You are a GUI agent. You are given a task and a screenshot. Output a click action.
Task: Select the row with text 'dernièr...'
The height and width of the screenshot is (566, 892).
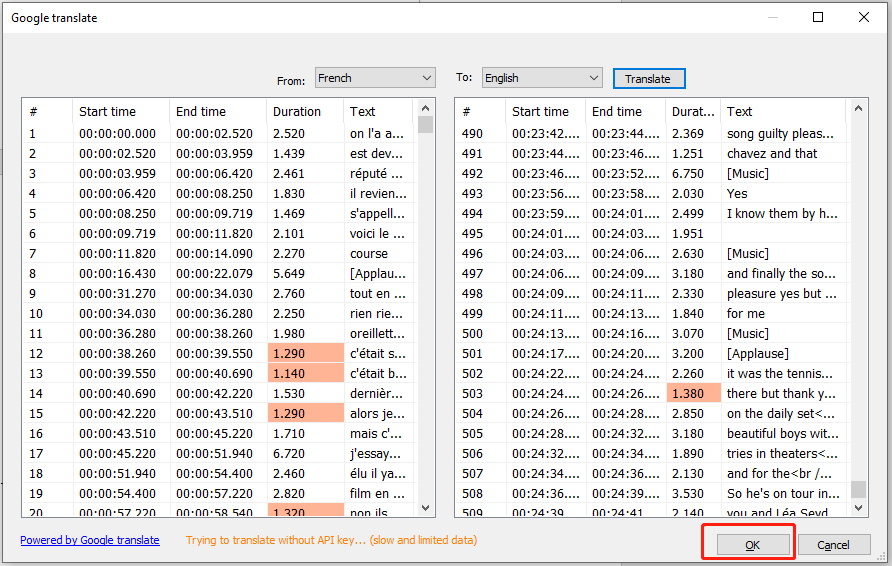[x=219, y=394]
